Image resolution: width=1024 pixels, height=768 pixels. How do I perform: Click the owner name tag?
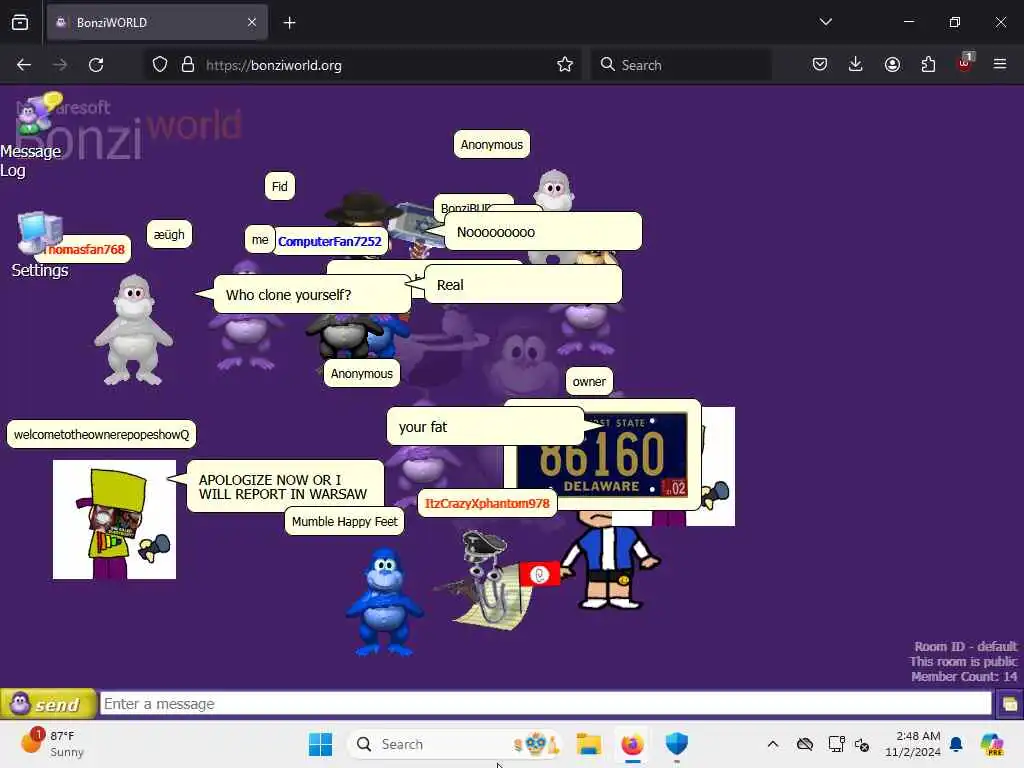coord(589,381)
